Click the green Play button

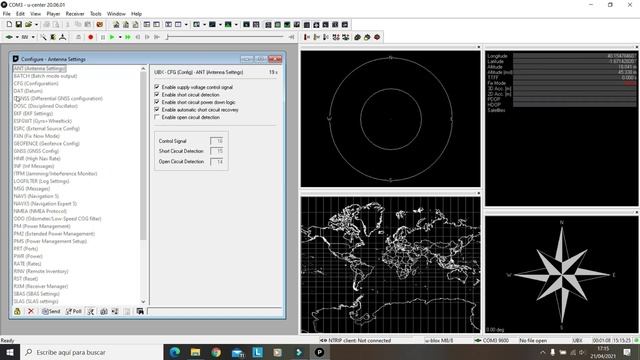click(112, 37)
